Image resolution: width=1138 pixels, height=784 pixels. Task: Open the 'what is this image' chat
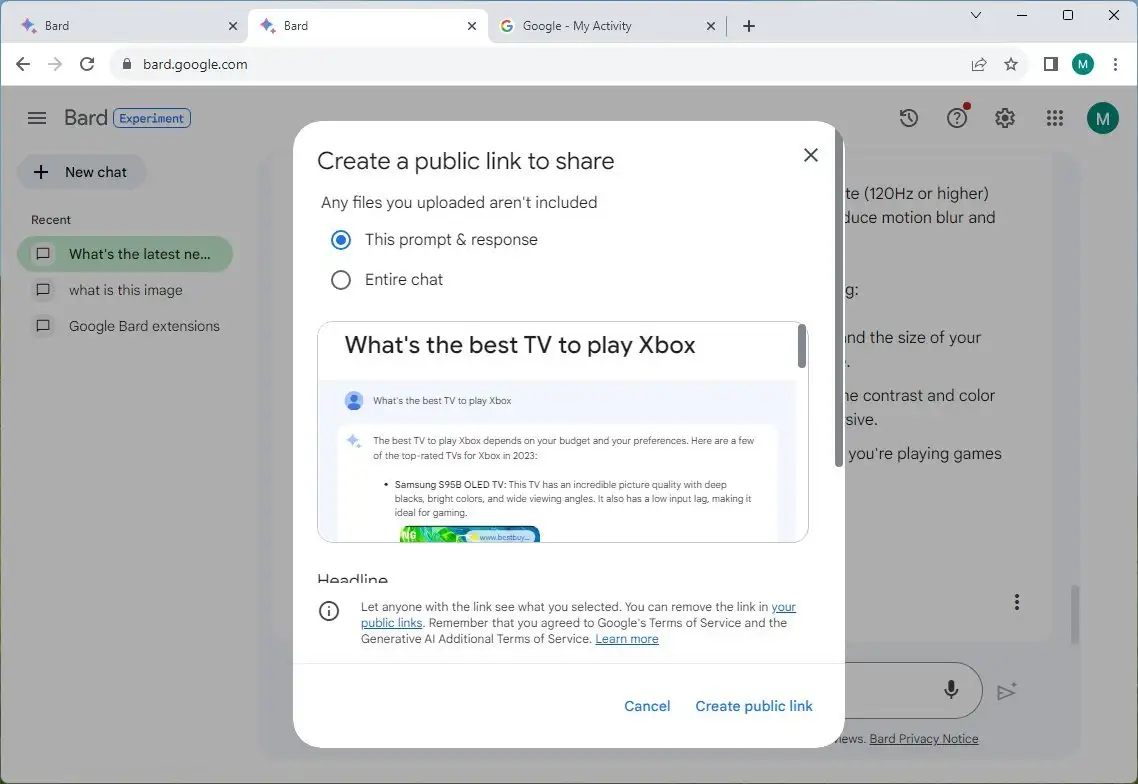point(125,290)
